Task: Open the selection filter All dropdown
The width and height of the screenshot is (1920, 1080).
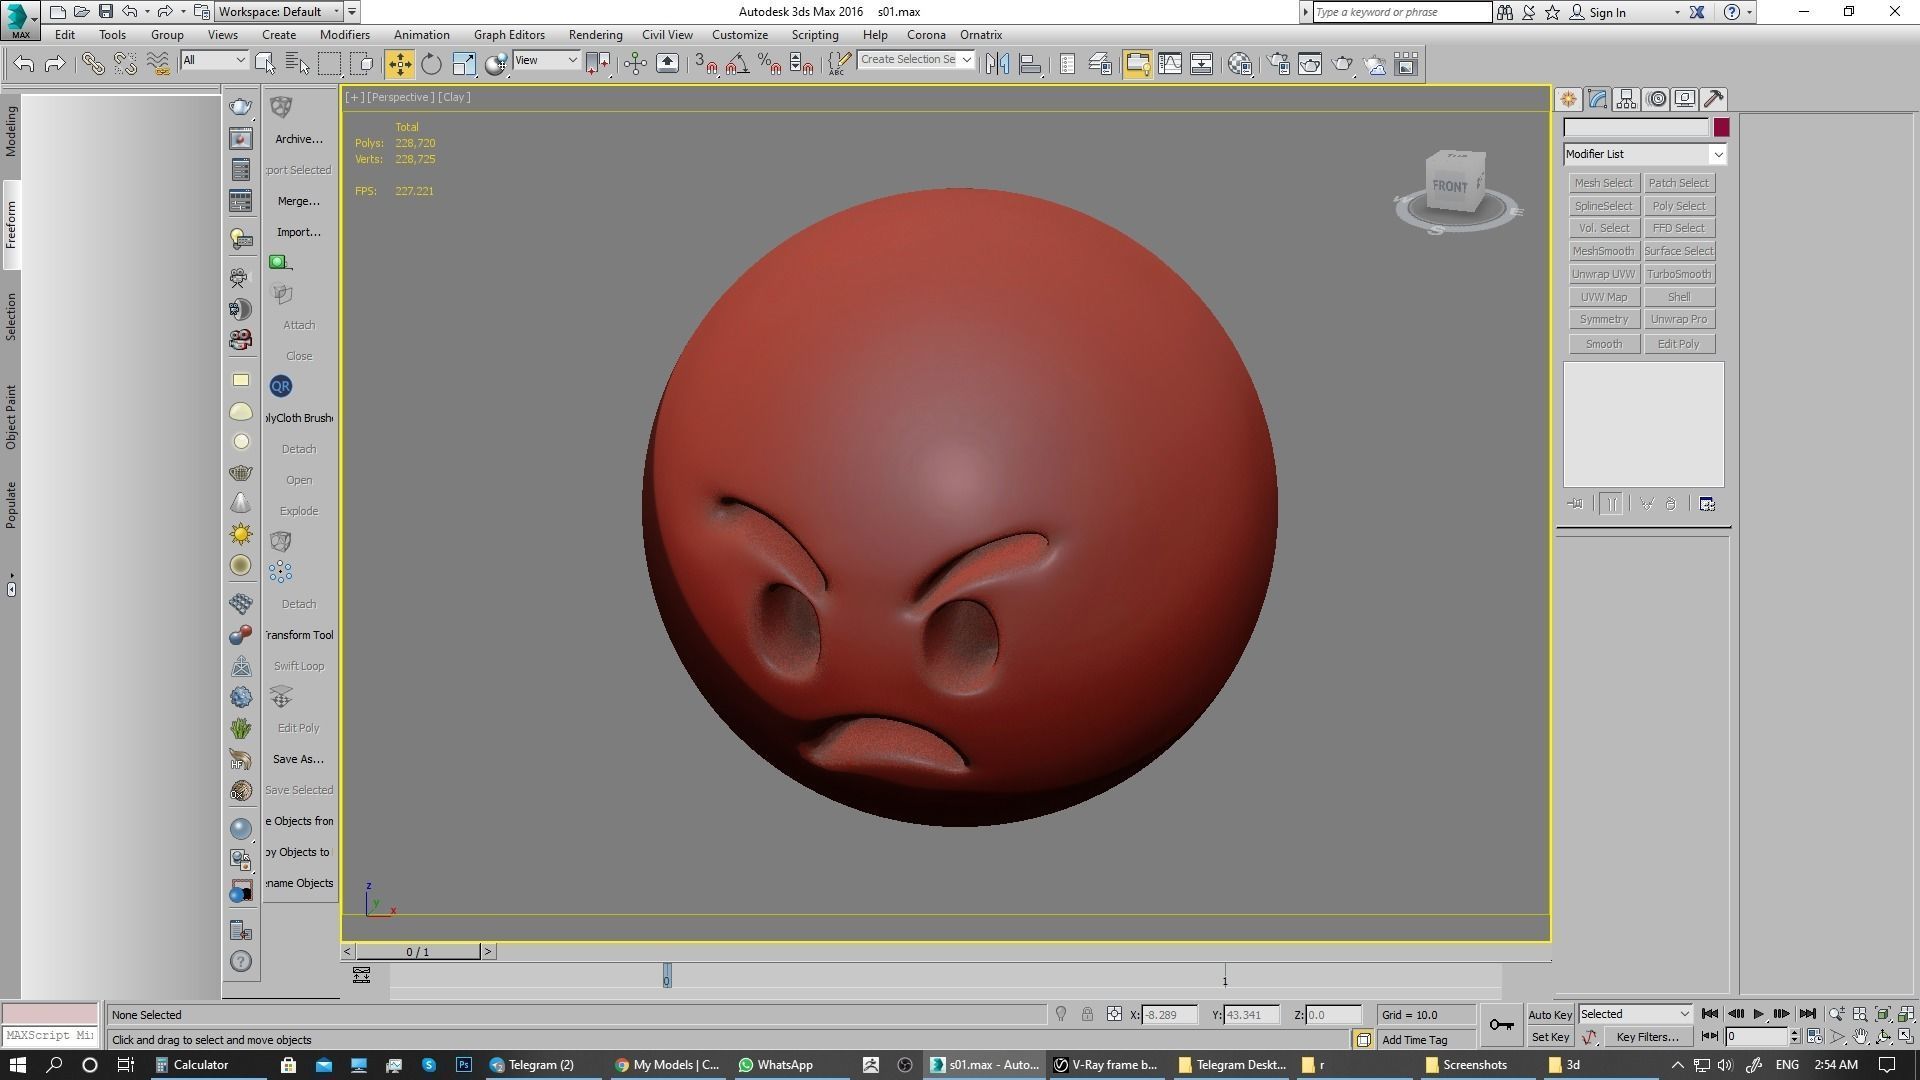Action: tap(213, 60)
